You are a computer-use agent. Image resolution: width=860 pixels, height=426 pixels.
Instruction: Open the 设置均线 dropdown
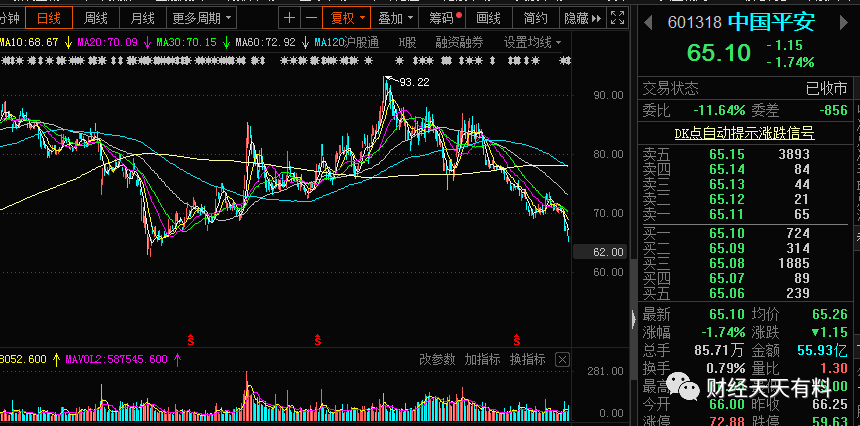pyautogui.click(x=533, y=42)
